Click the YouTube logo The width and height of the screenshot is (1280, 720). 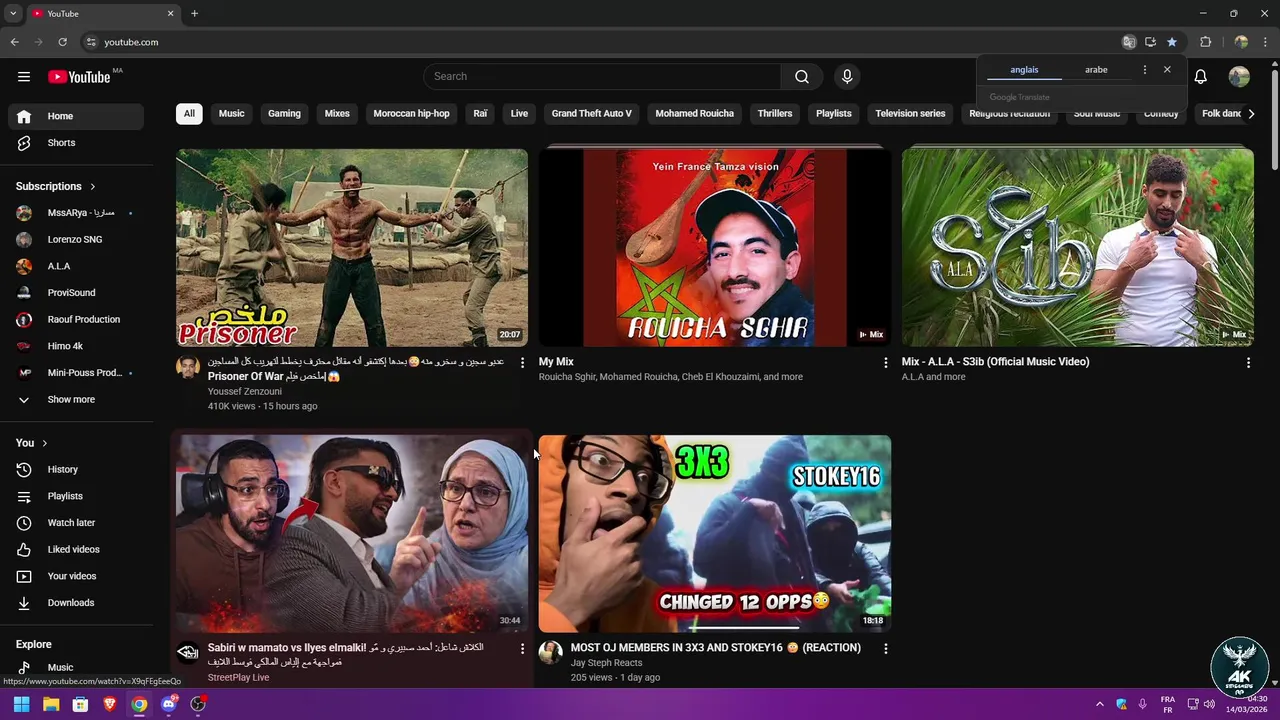[x=80, y=77]
